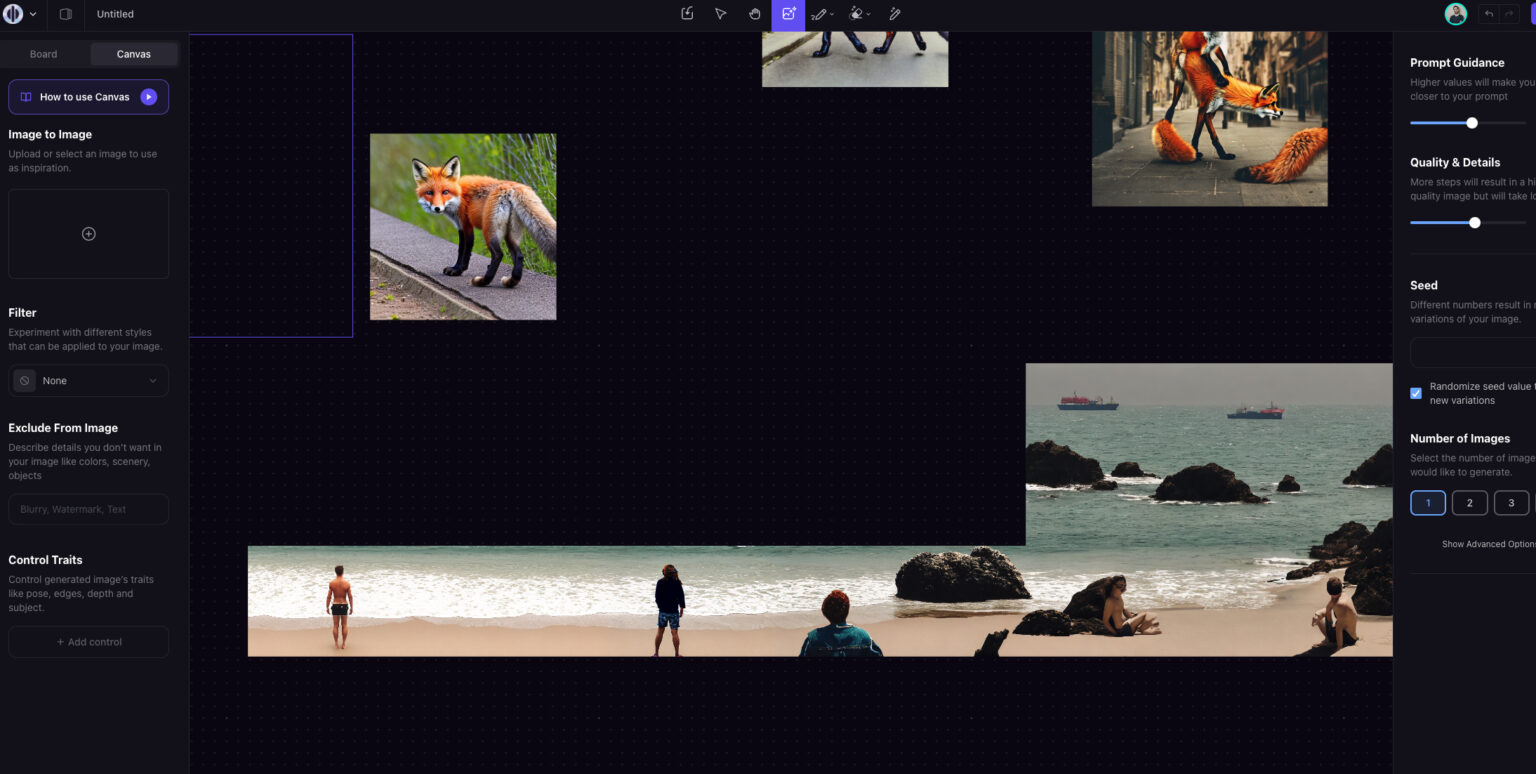Select 3 as the Number of Images
The height and width of the screenshot is (774, 1536).
point(1511,503)
